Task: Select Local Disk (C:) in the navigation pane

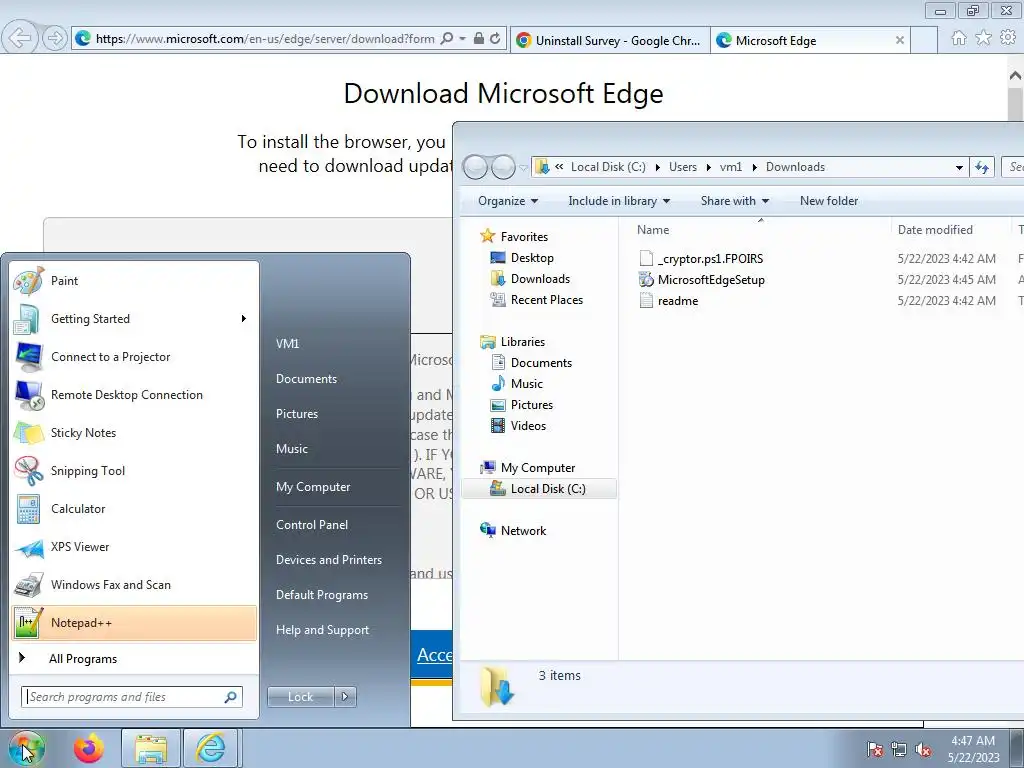Action: click(539, 488)
